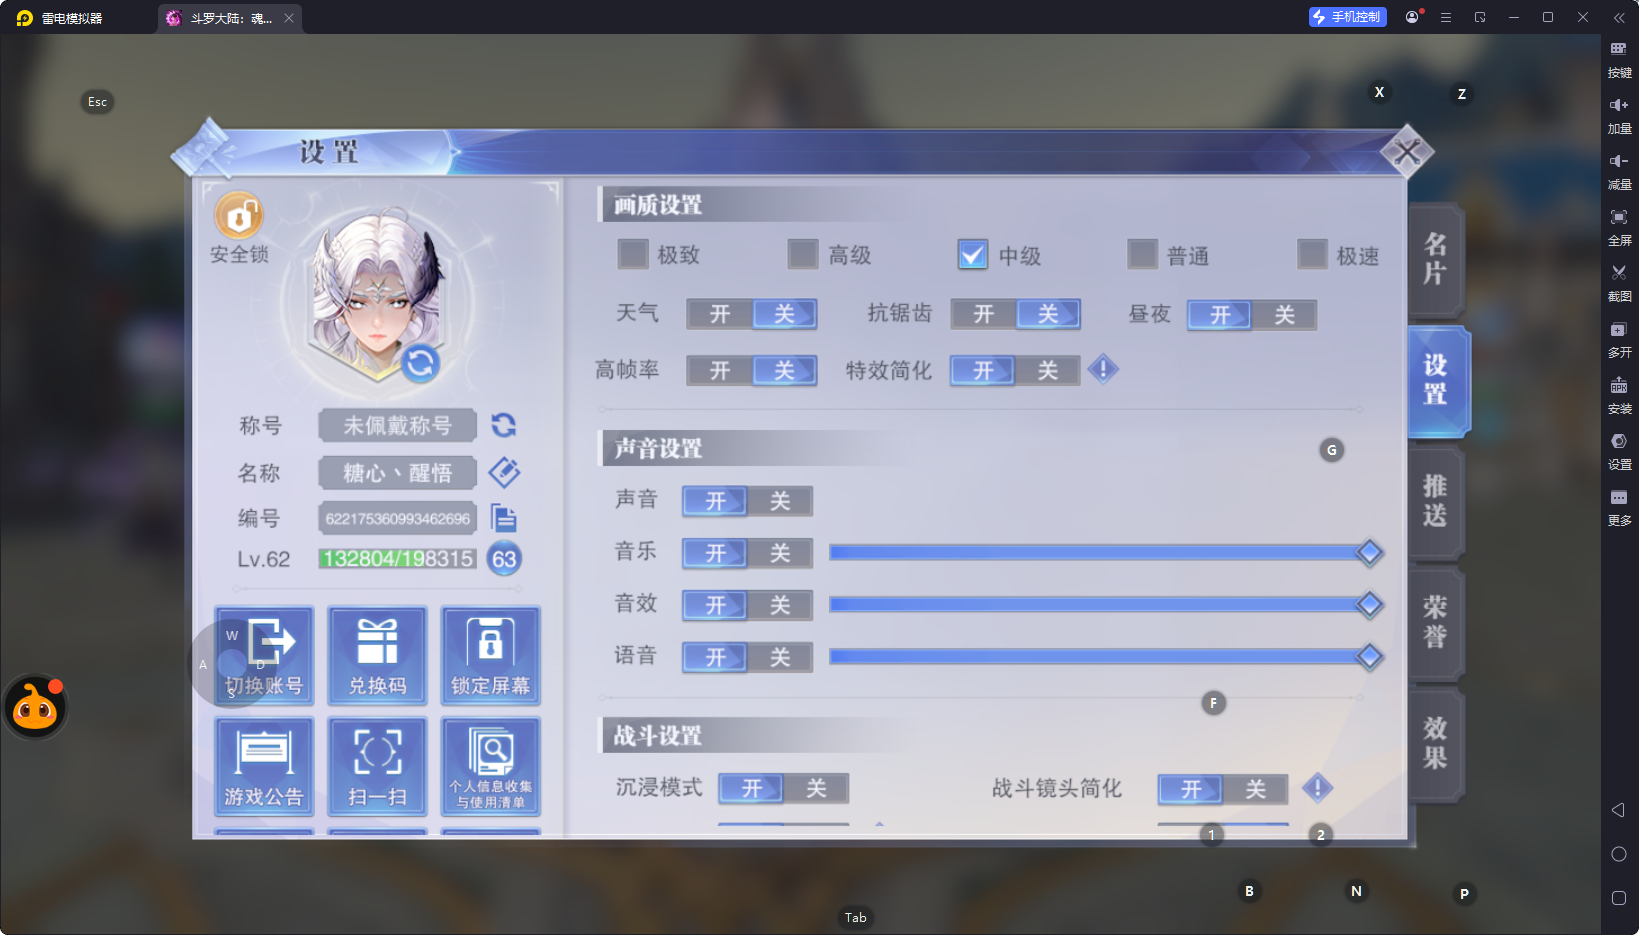
Task: Click the 语音 voice volume slider handle
Action: click(x=1369, y=657)
